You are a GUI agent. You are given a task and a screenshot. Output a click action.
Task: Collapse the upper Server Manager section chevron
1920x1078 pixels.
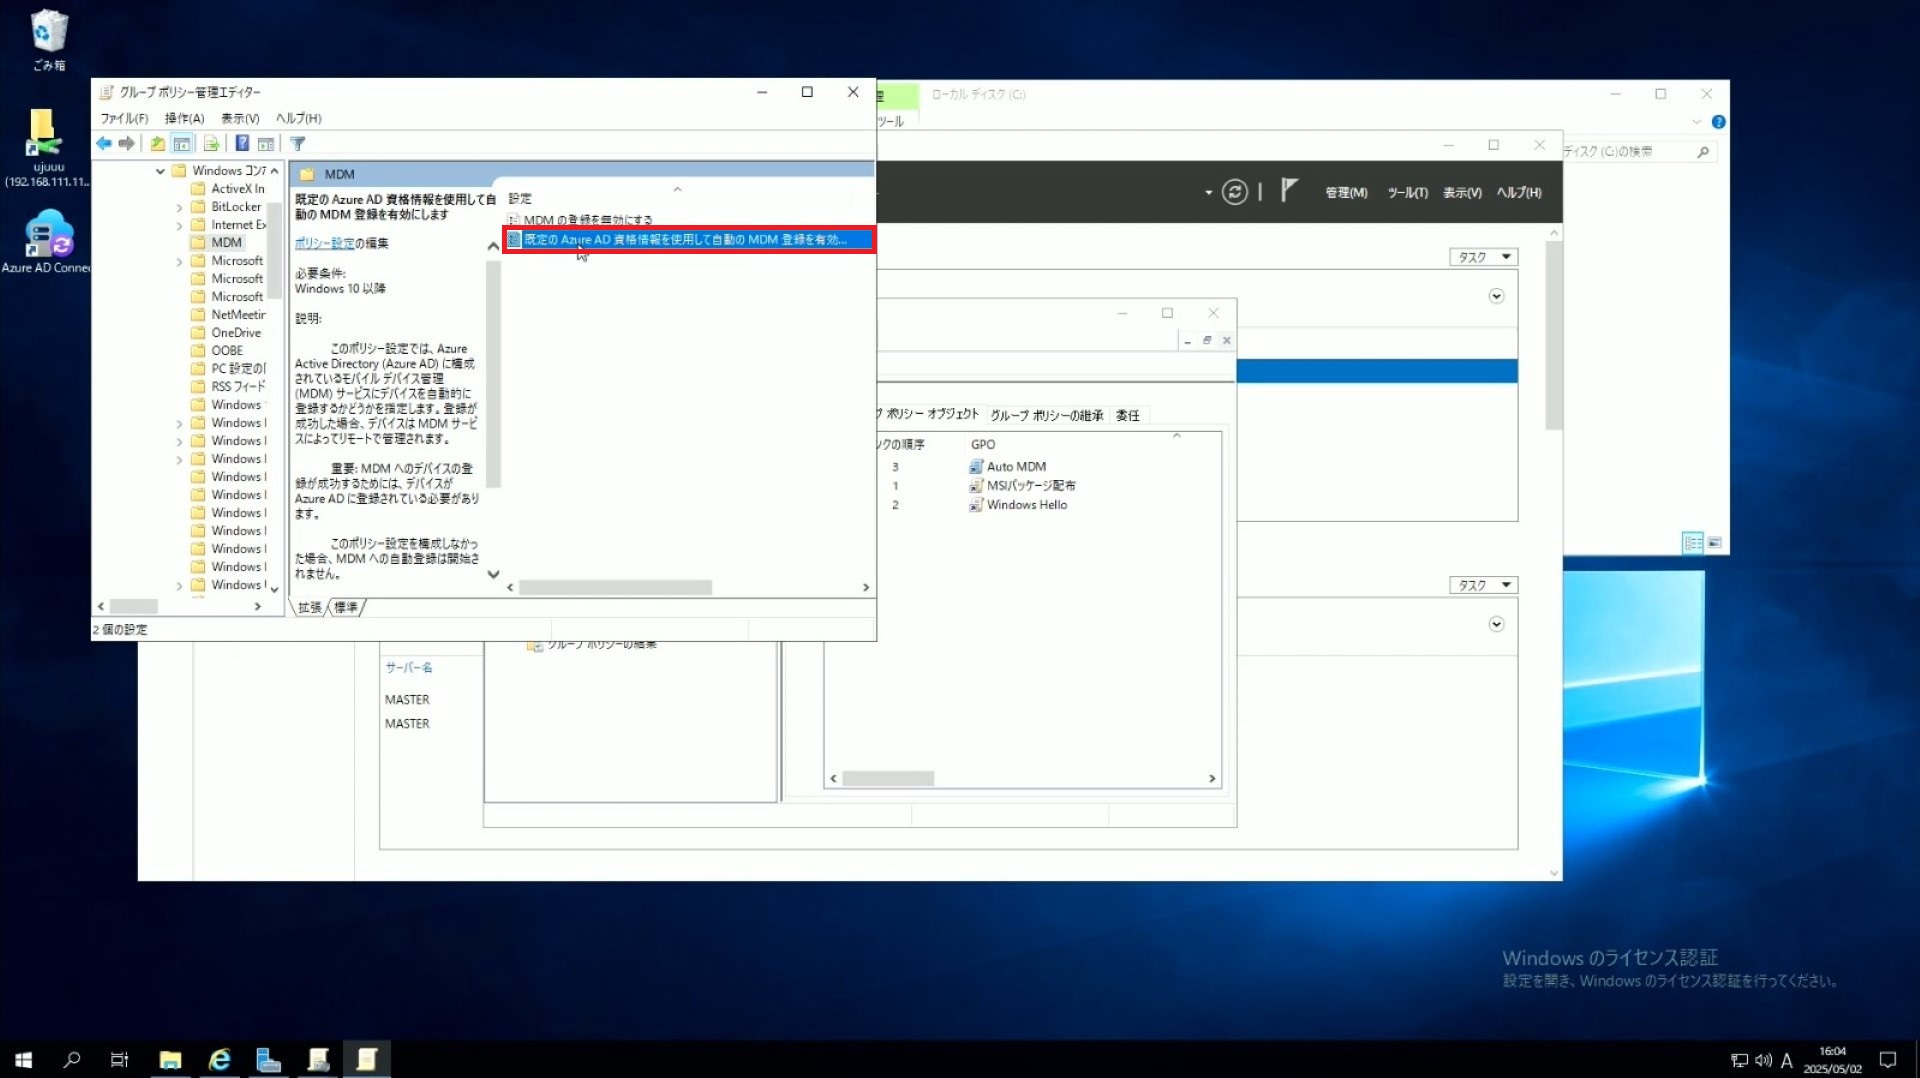[x=1496, y=296]
